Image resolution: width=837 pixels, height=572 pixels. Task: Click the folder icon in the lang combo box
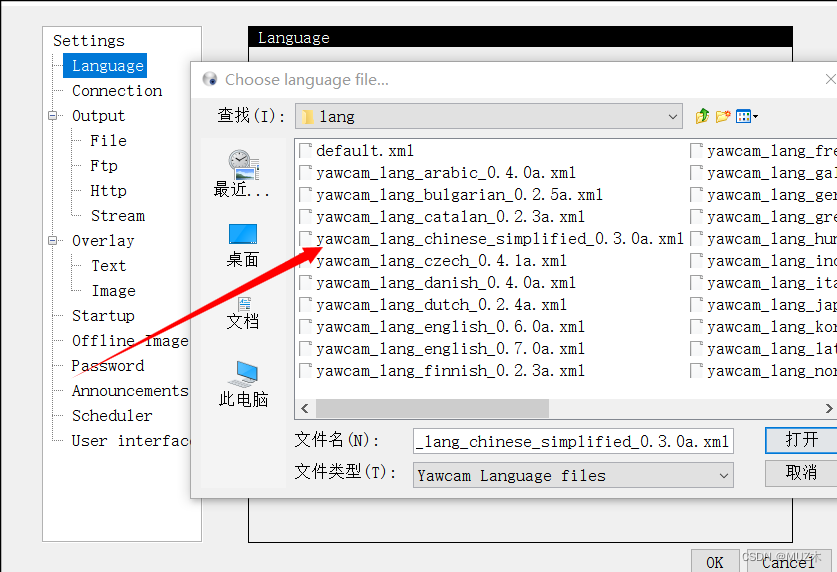(x=308, y=116)
